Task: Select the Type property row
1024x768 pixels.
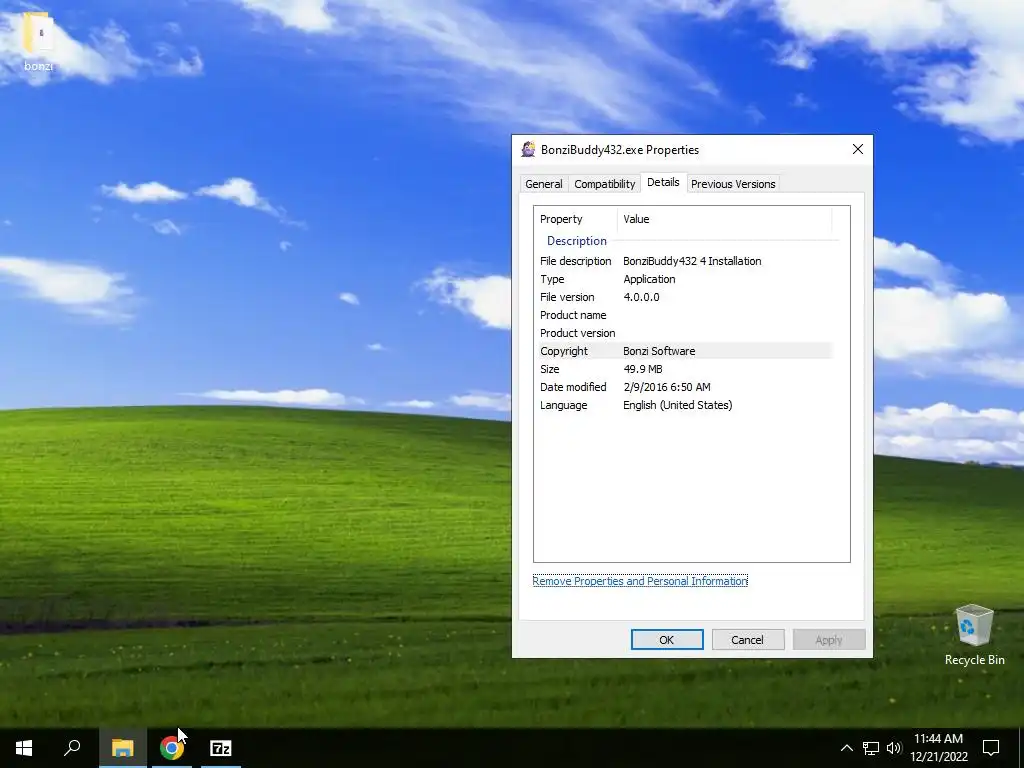Action: click(686, 279)
